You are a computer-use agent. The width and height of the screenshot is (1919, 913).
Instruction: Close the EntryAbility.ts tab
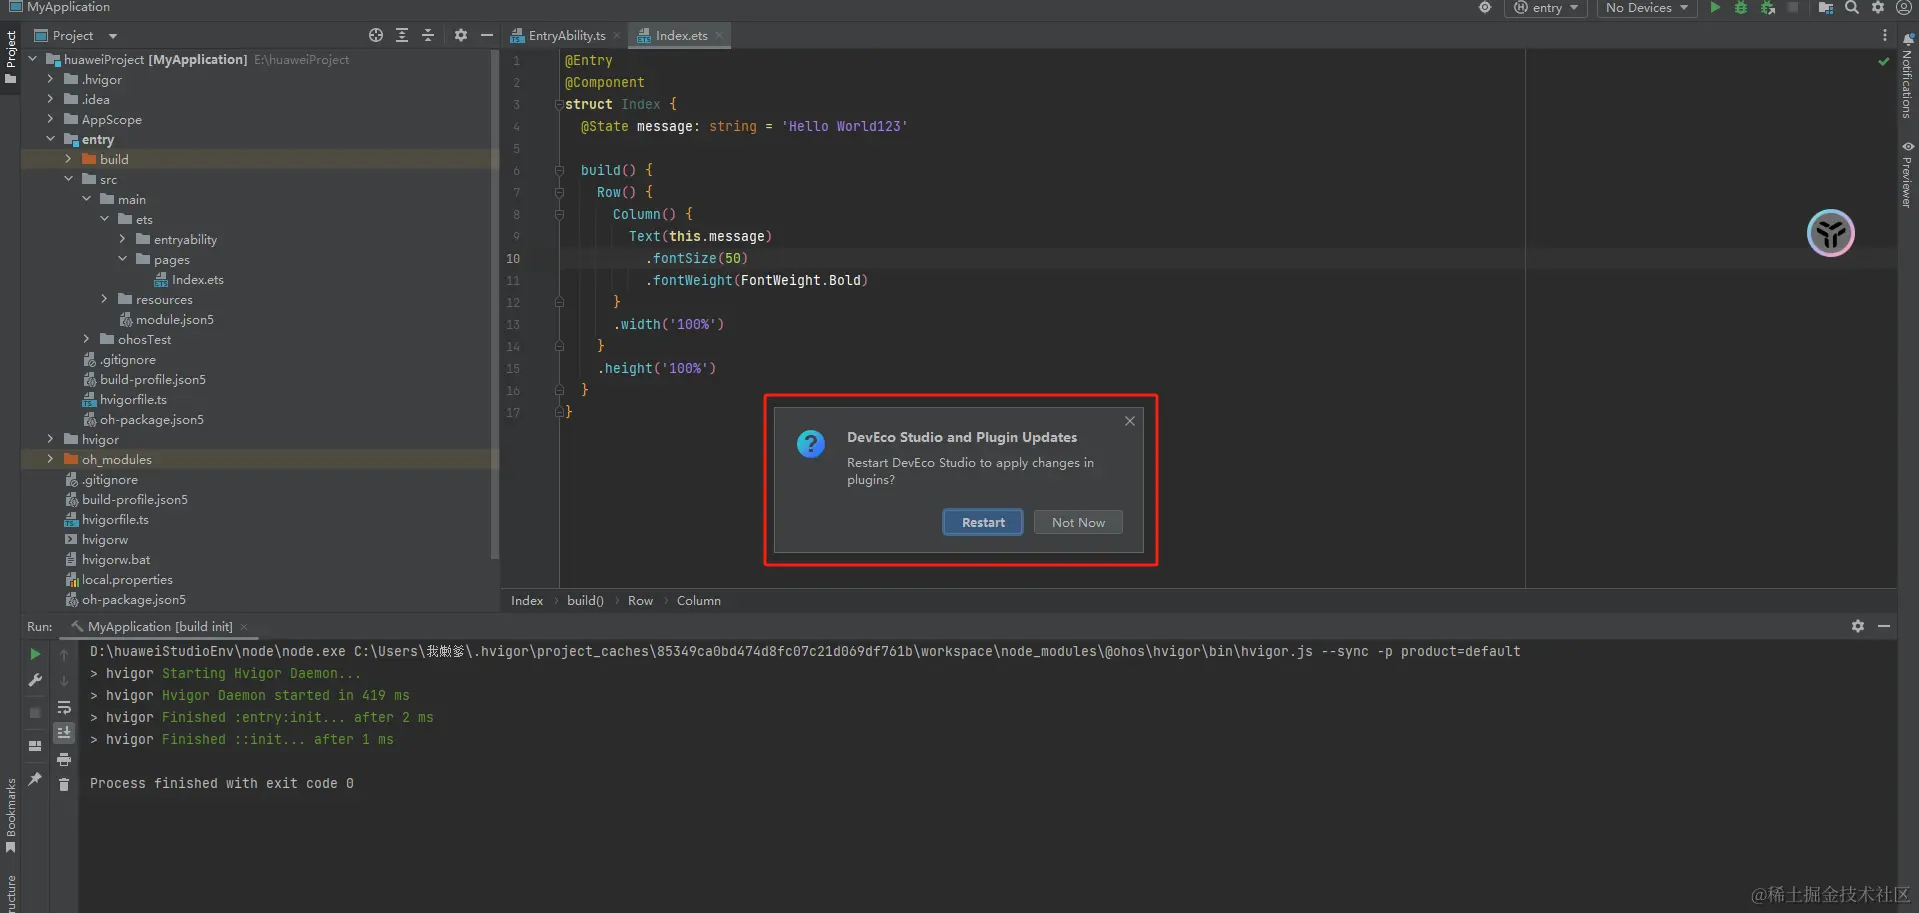pos(616,36)
